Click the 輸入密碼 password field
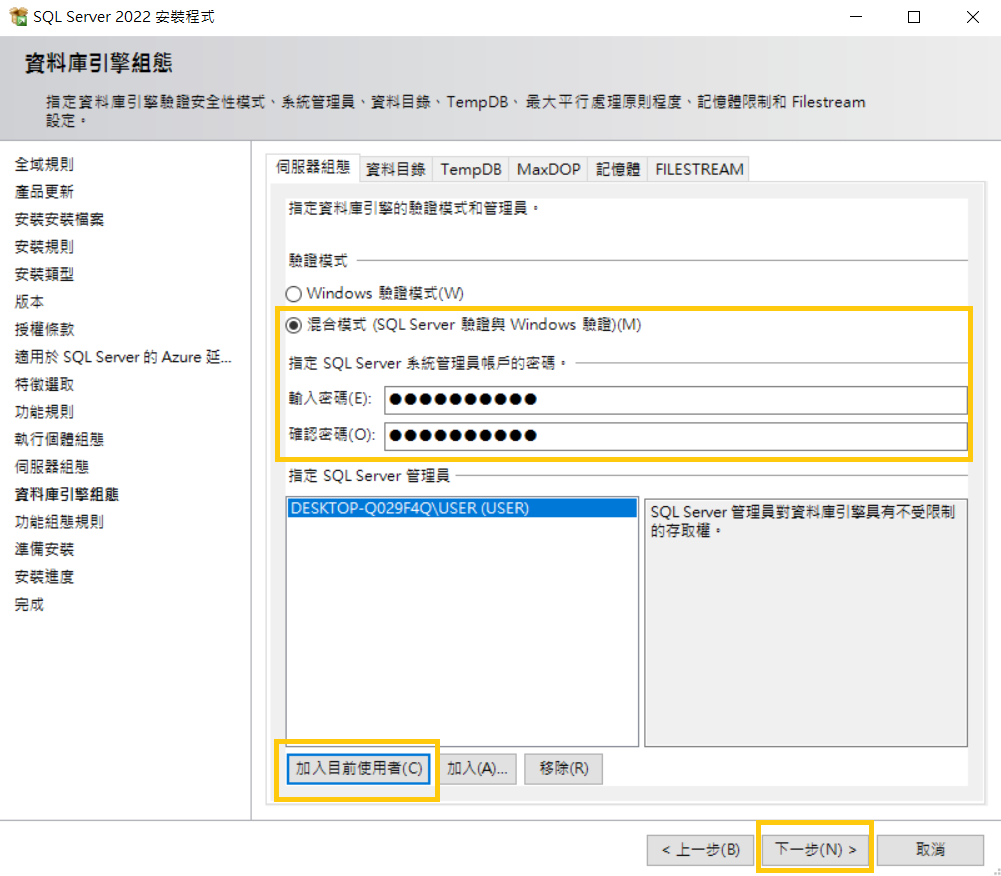Image resolution: width=1001 pixels, height=876 pixels. (x=675, y=400)
